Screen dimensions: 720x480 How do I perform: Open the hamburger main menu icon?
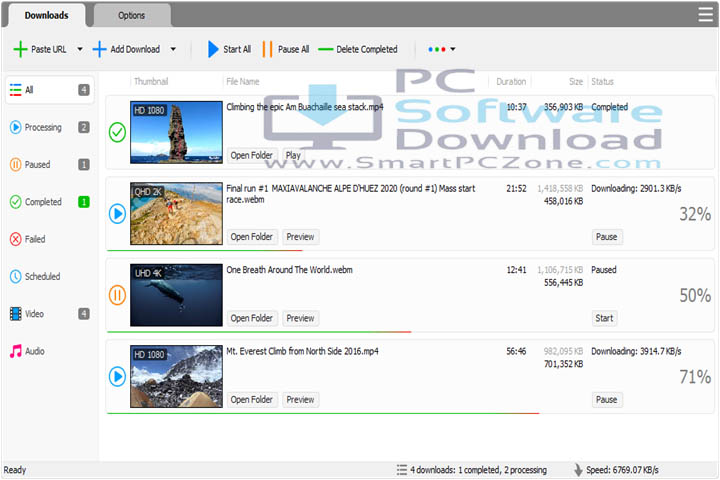pyautogui.click(x=705, y=14)
